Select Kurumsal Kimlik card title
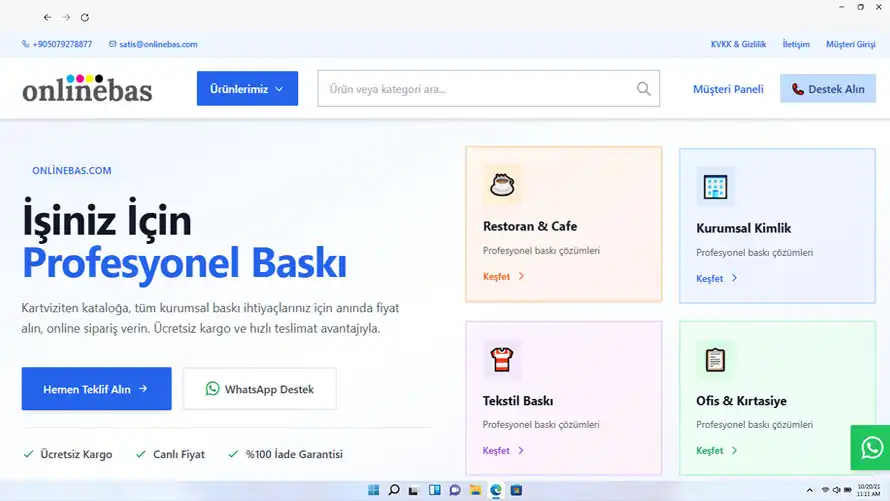The width and height of the screenshot is (890, 501). click(743, 228)
